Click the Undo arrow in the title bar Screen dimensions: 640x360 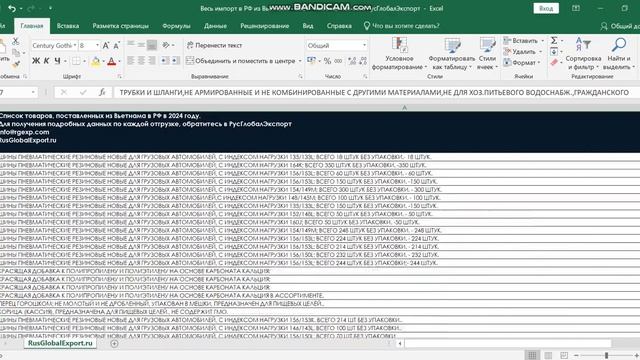point(12,8)
